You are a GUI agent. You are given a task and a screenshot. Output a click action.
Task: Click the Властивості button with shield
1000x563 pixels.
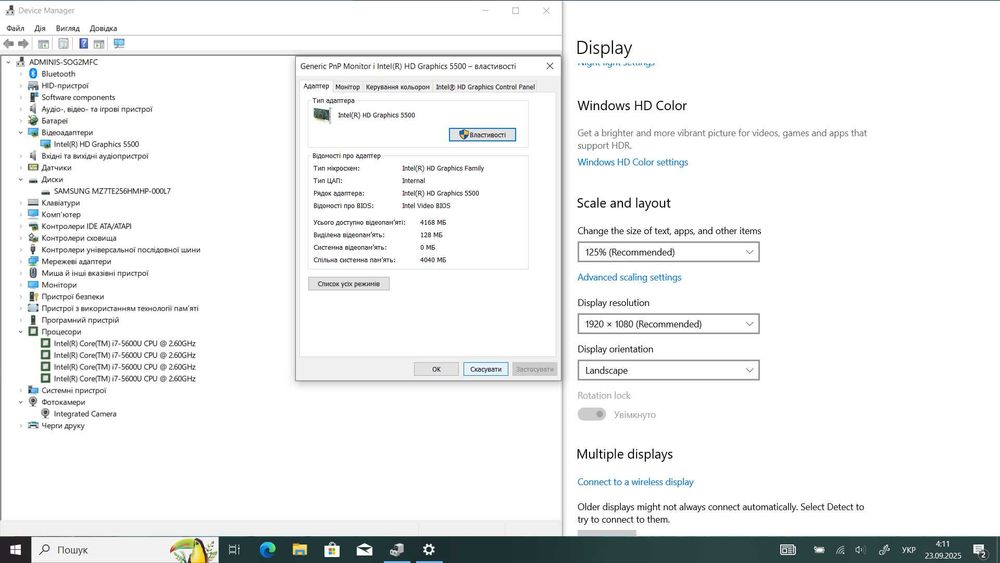point(483,135)
